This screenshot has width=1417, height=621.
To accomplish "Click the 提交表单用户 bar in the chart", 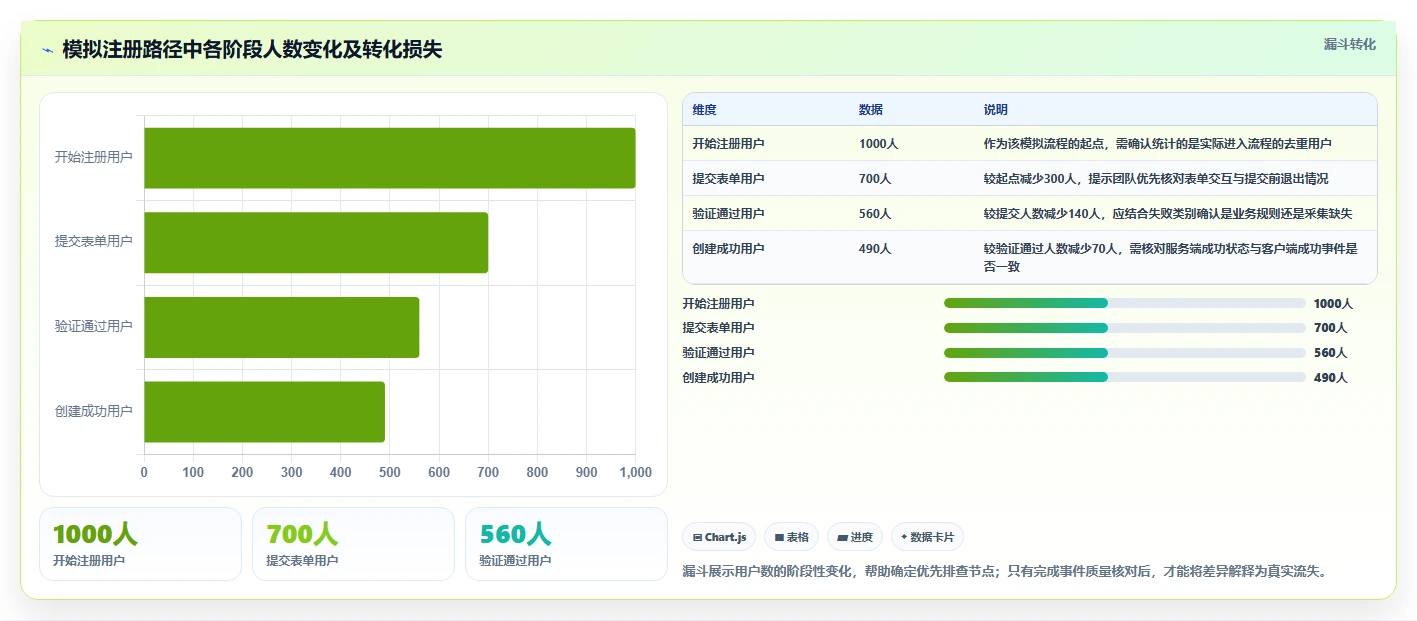I will point(316,242).
